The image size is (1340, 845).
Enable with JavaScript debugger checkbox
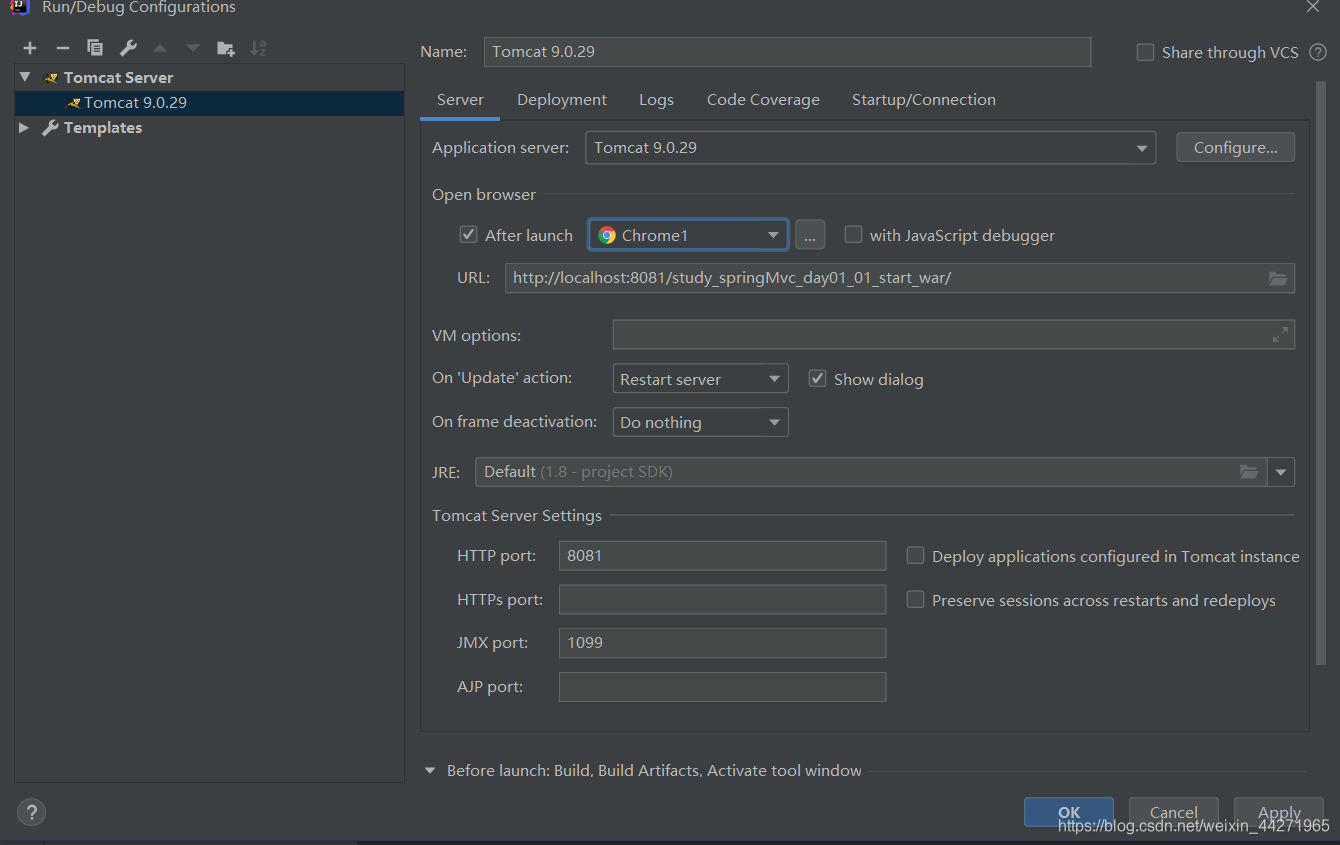853,235
